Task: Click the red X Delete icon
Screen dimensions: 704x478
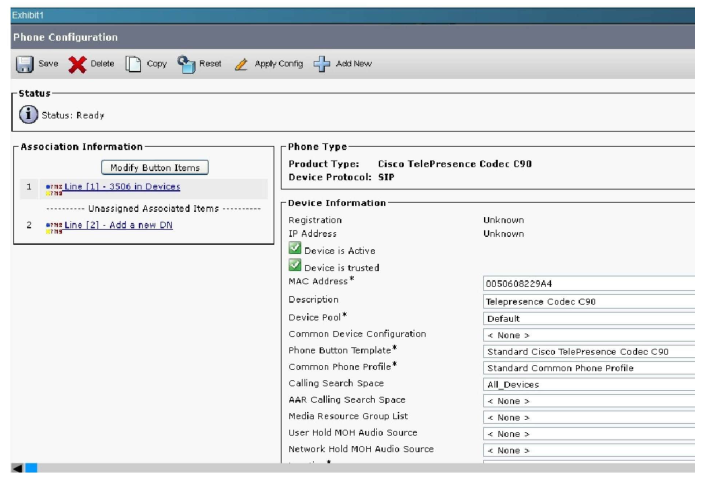Action: (77, 64)
